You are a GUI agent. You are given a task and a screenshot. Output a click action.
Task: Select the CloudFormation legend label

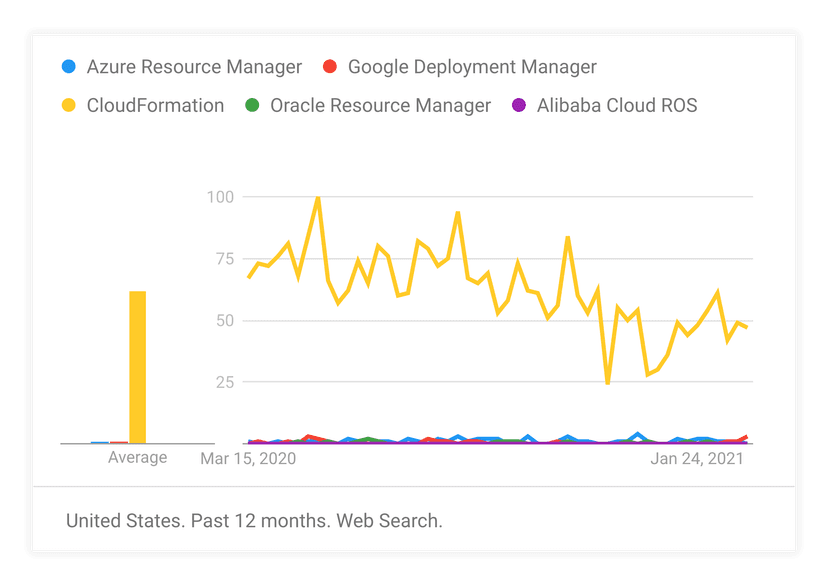tap(155, 106)
